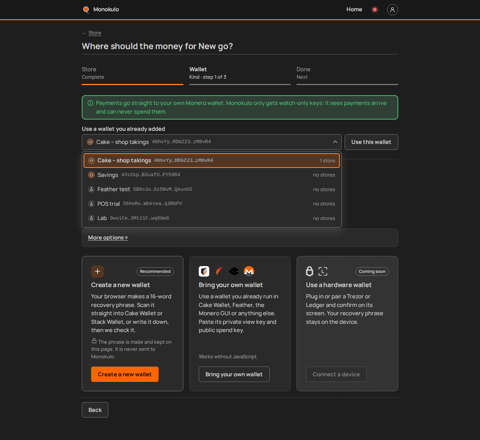Click the 'Use a wallet you already added' label
This screenshot has height=440, width=480.
tap(123, 129)
